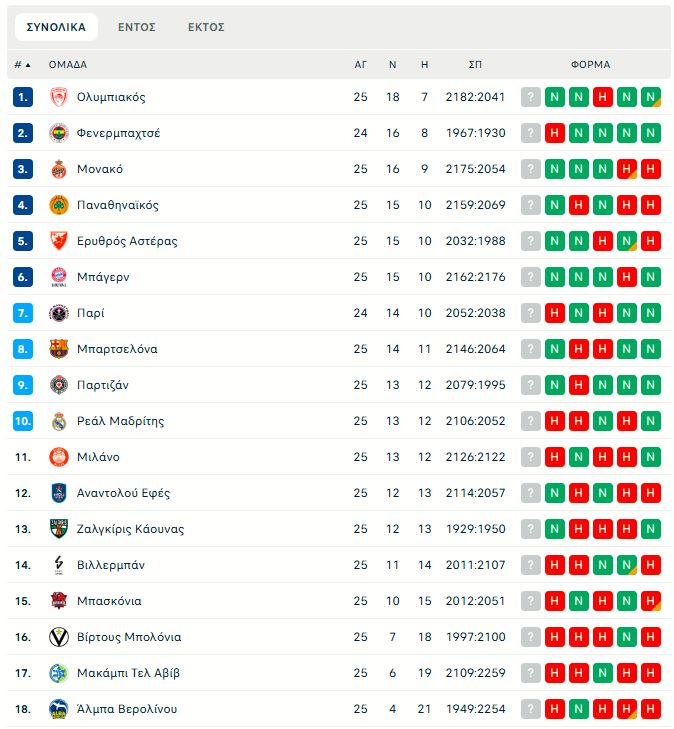Click the Fenerbahçe team logo
674x729 pixels.
coord(58,133)
